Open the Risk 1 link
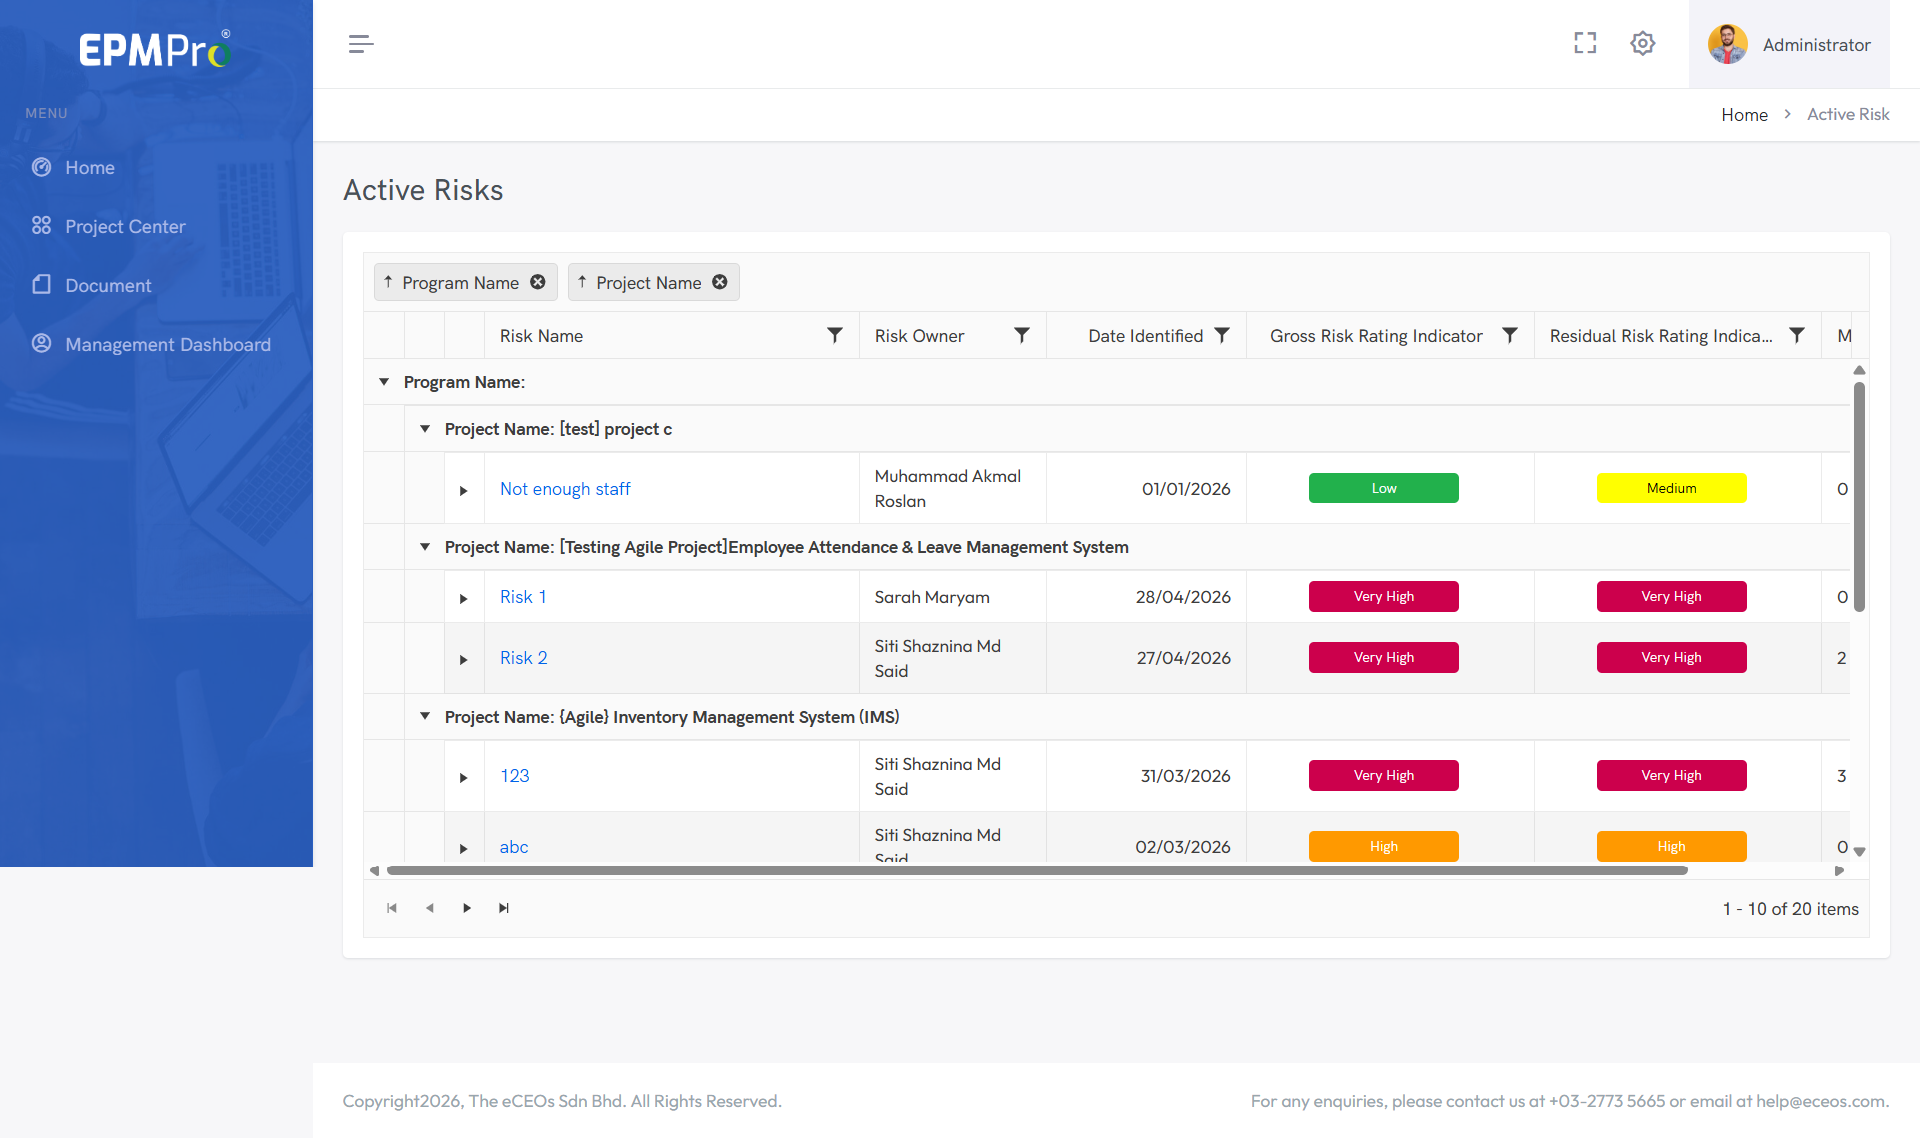This screenshot has width=1920, height=1138. click(523, 597)
